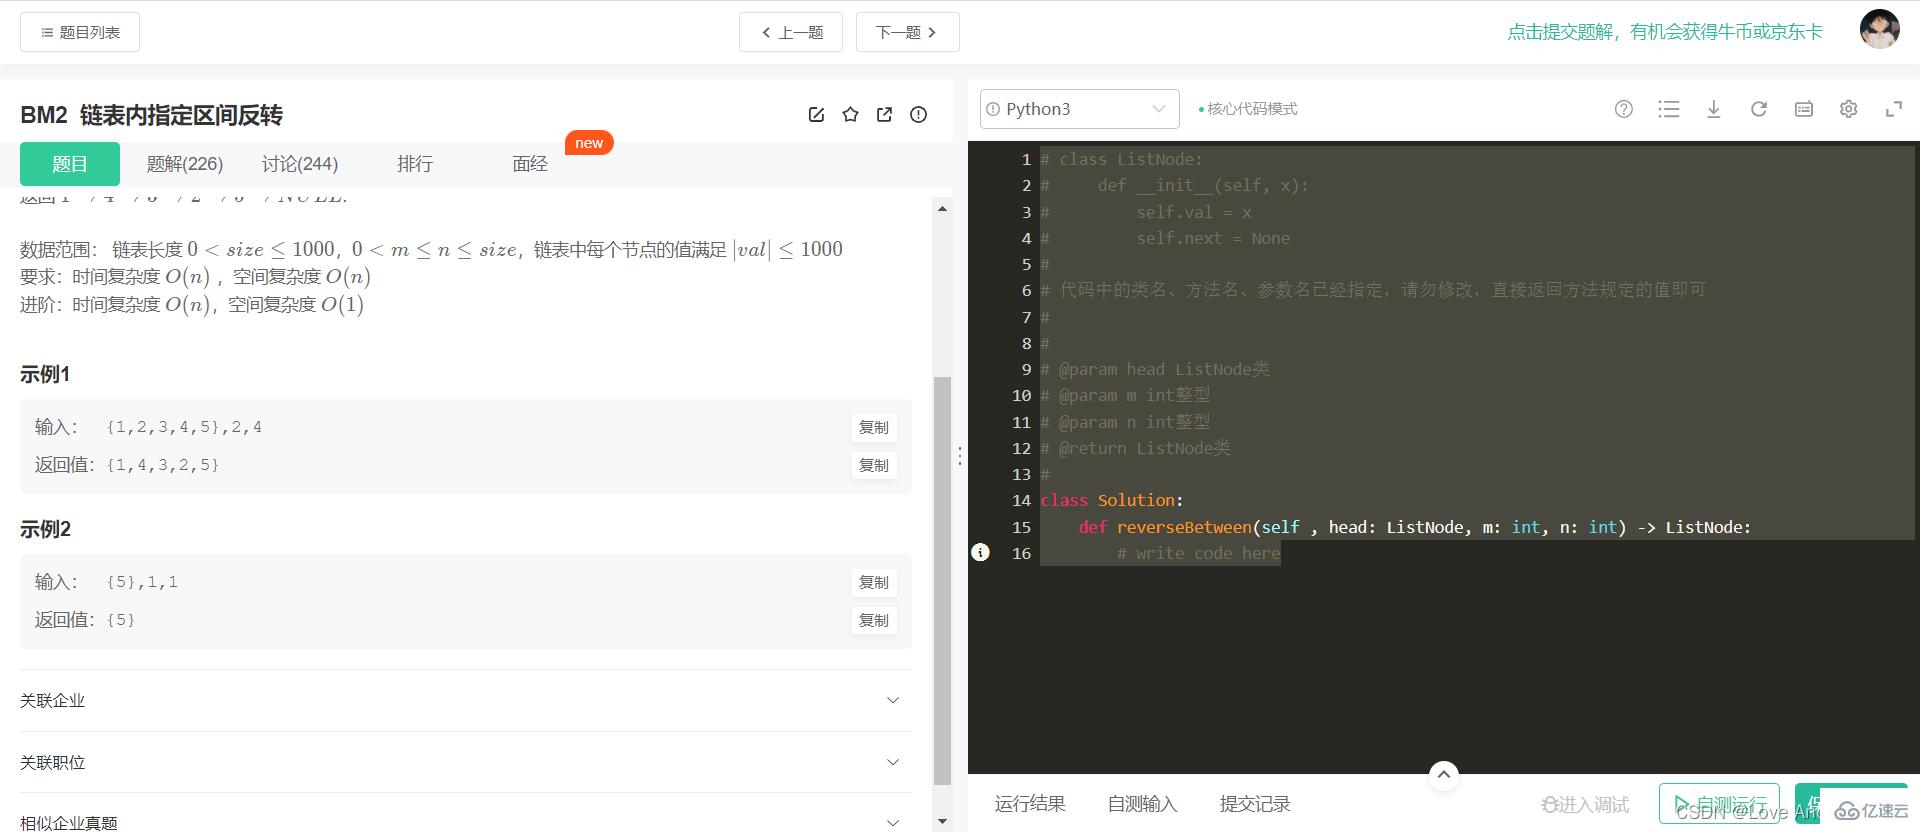Click the 示例2 heading
This screenshot has width=1920, height=832.
[45, 529]
